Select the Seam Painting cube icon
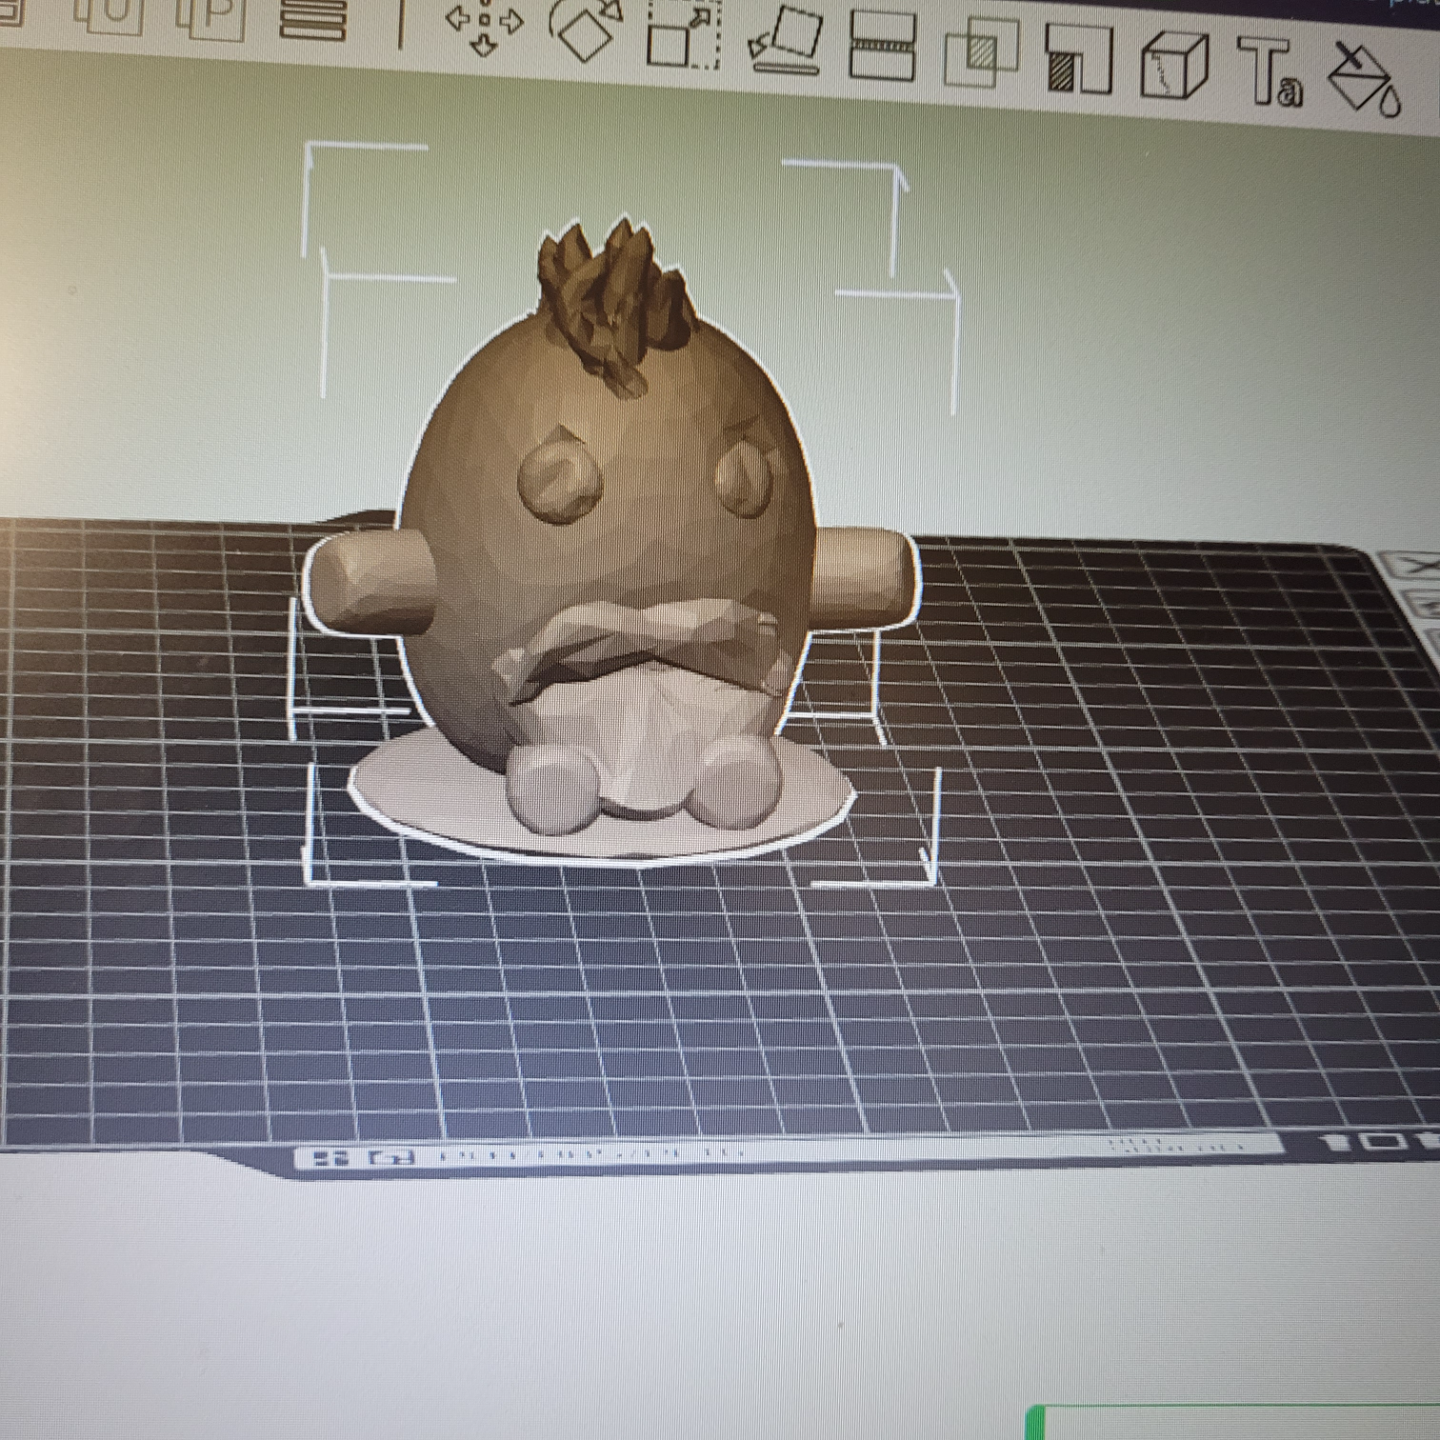The image size is (1440, 1440). (x=1175, y=66)
